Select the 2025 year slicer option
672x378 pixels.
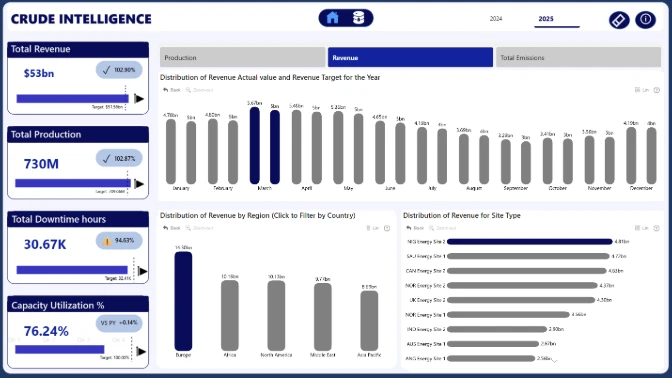(546, 19)
